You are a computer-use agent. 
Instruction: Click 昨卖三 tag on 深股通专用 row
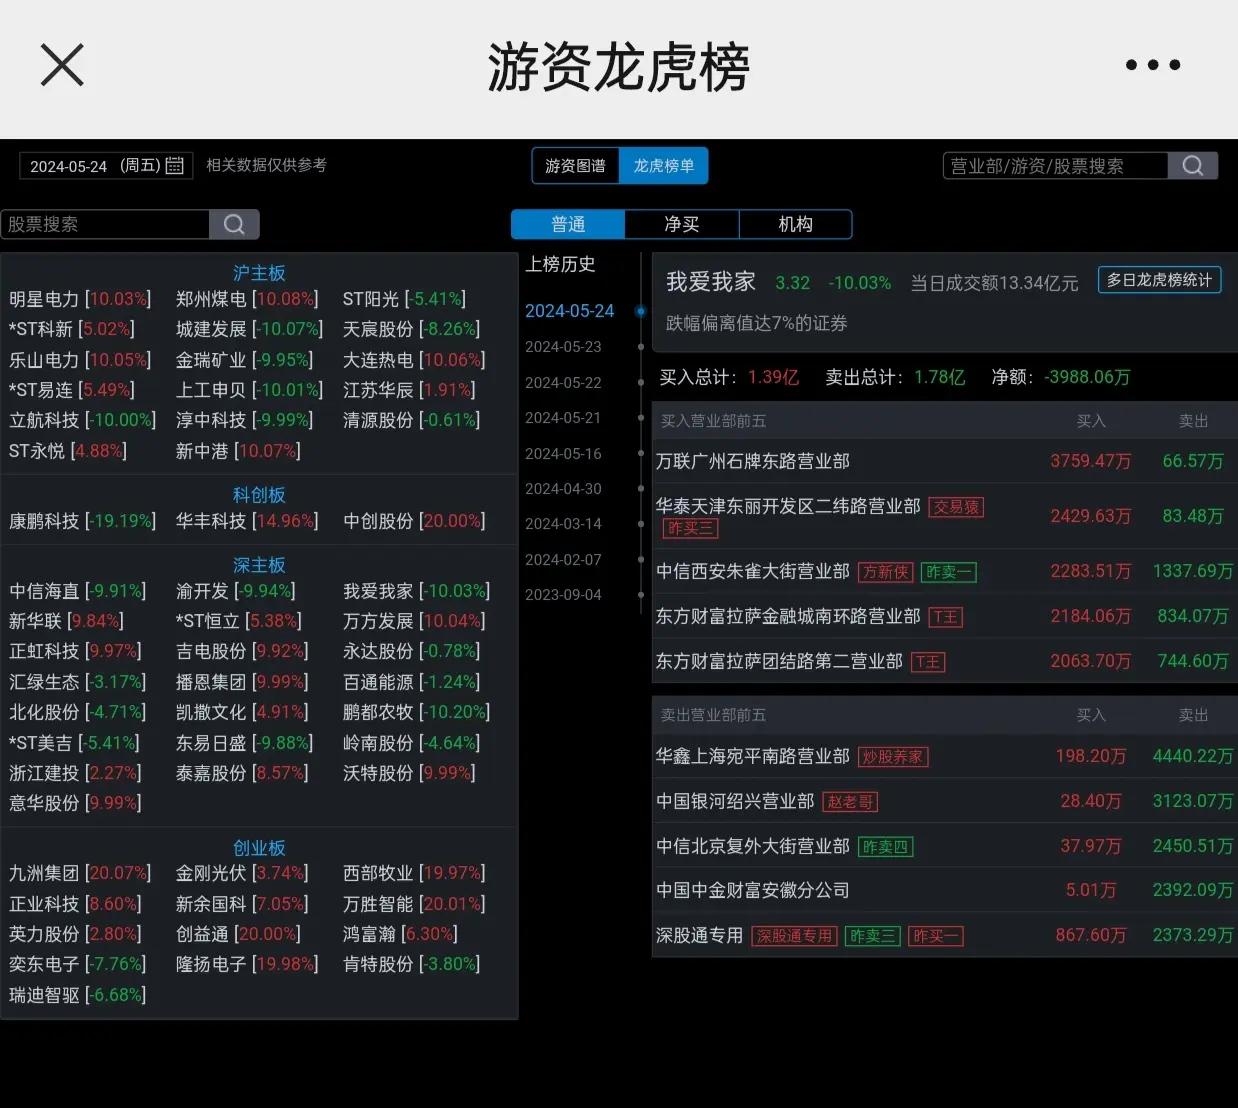(872, 936)
